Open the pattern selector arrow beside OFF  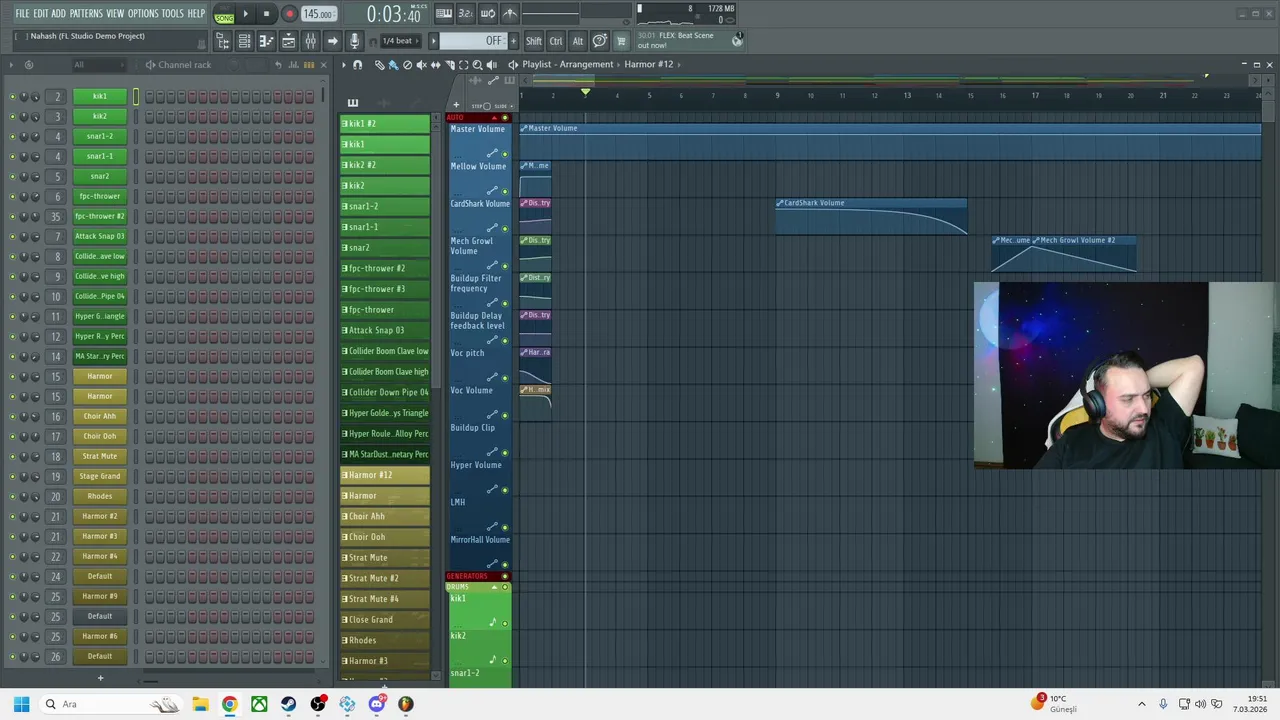(x=433, y=41)
